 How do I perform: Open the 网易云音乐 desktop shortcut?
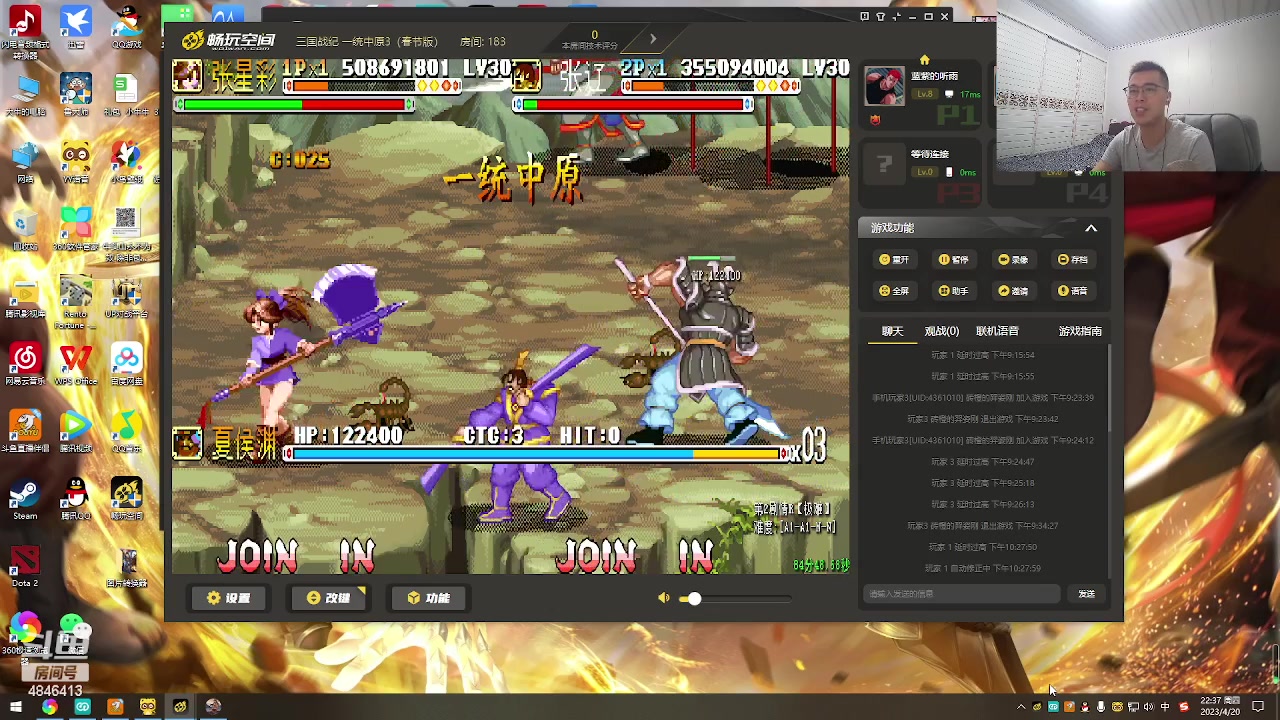(25, 365)
